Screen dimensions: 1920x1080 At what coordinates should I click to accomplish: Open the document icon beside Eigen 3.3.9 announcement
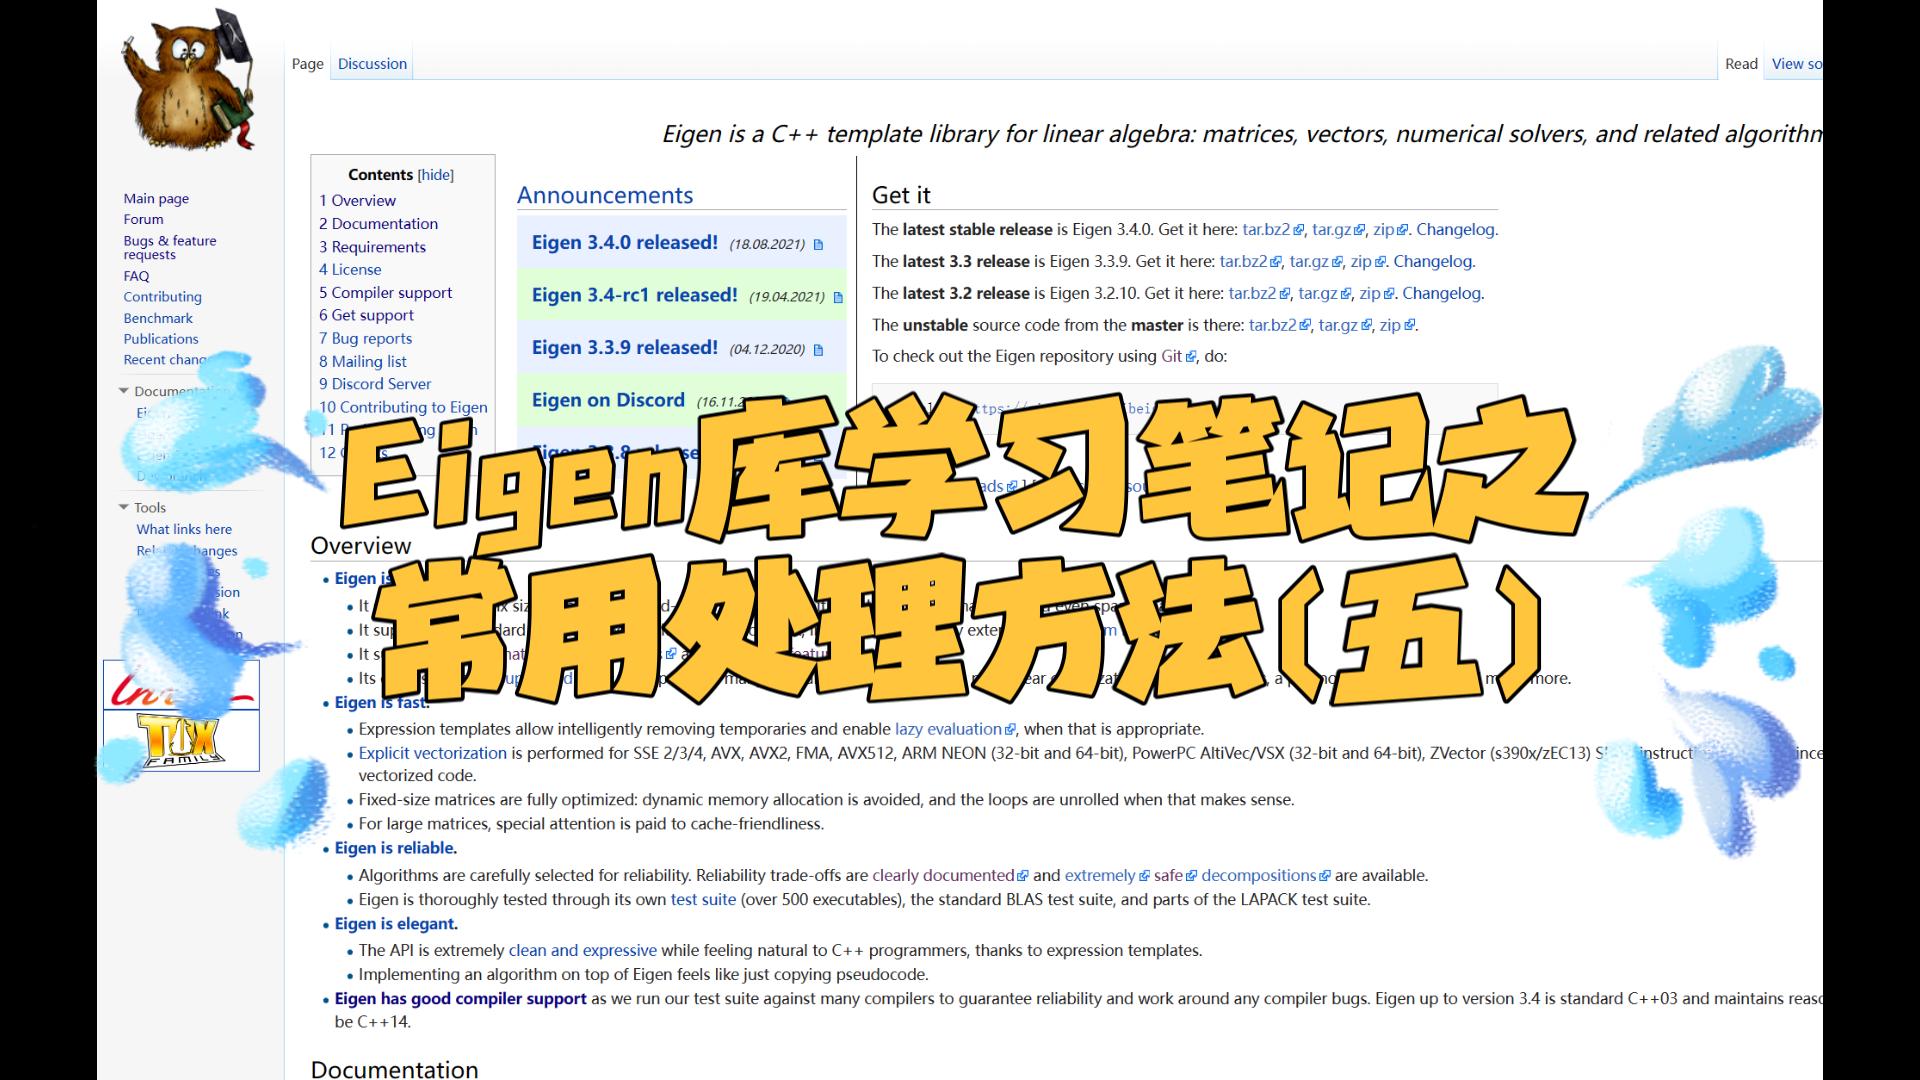coord(818,350)
